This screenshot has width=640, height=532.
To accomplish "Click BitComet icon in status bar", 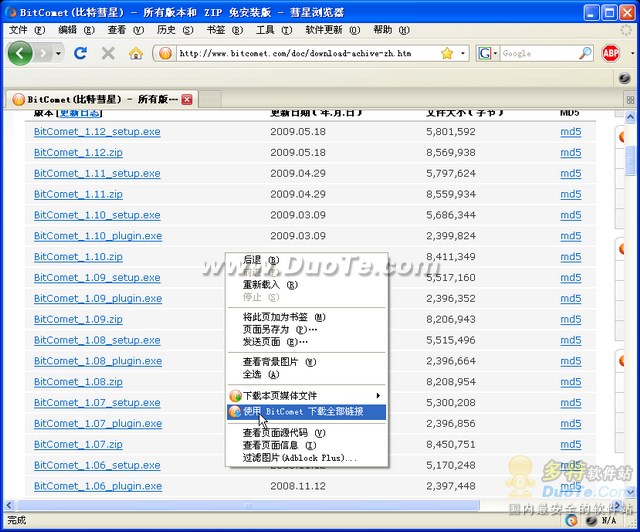I will pos(571,520).
